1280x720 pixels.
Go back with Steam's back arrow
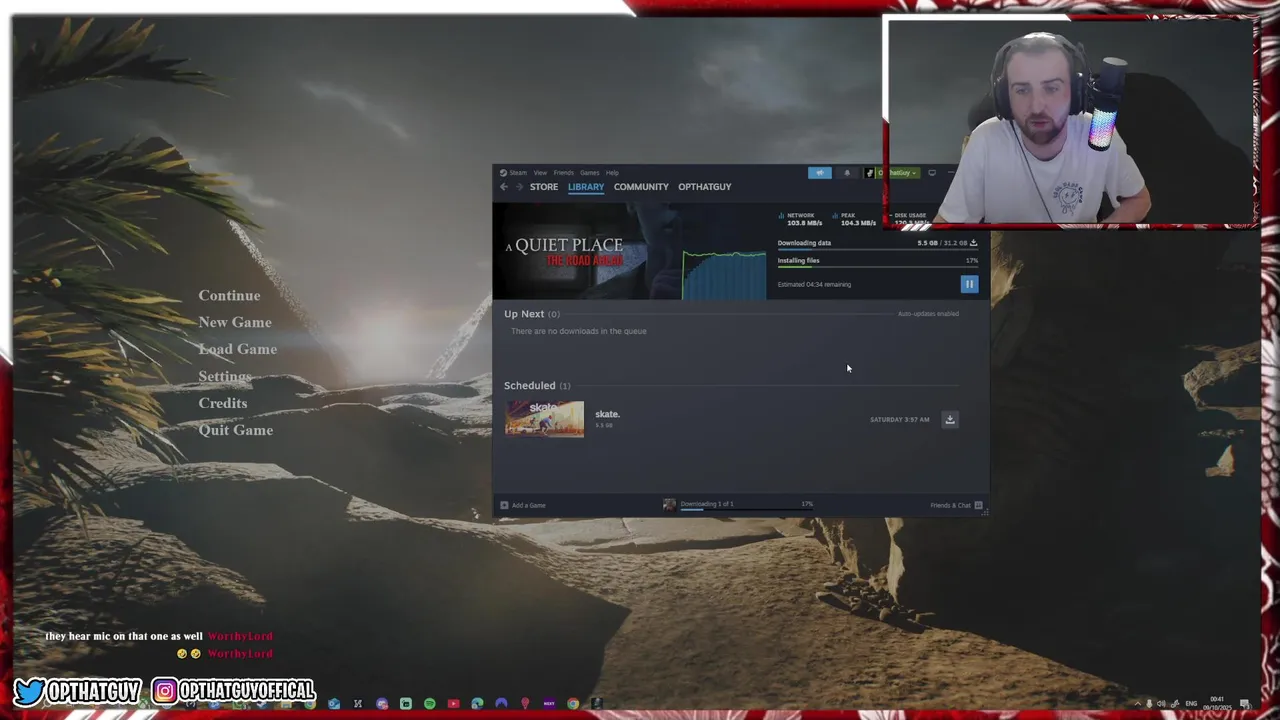point(504,187)
